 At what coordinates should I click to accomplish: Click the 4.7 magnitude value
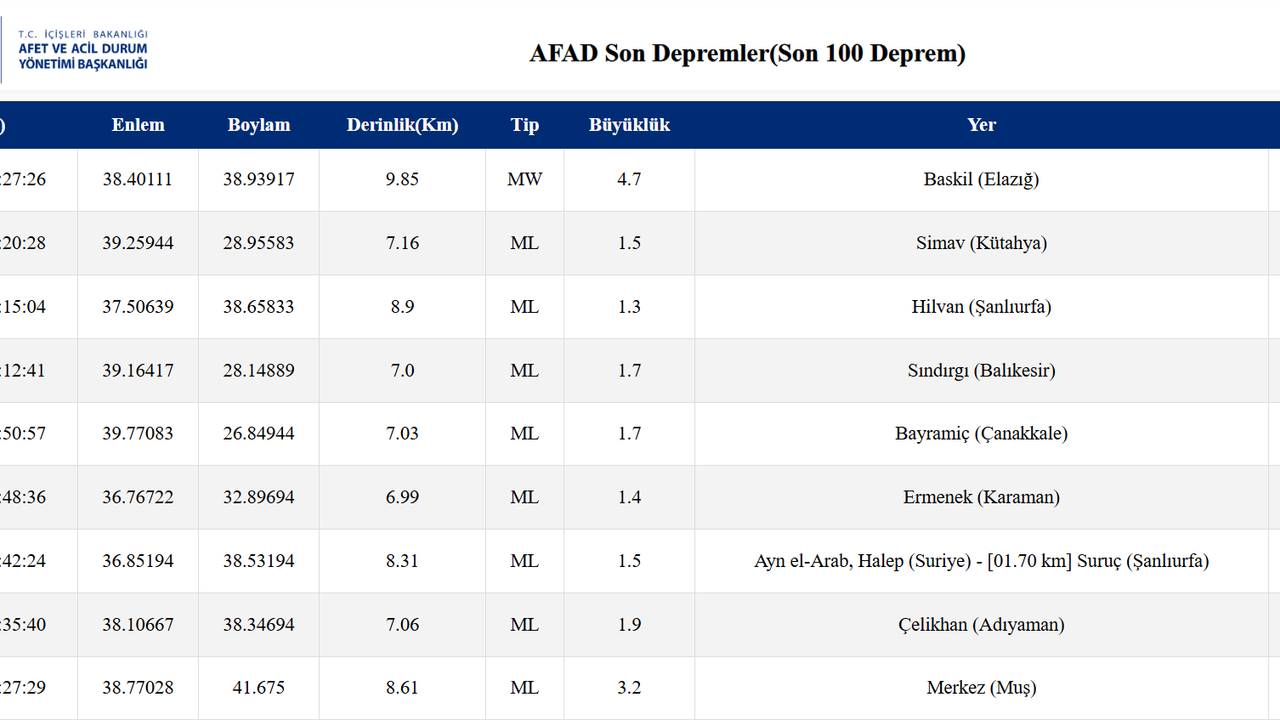629,179
